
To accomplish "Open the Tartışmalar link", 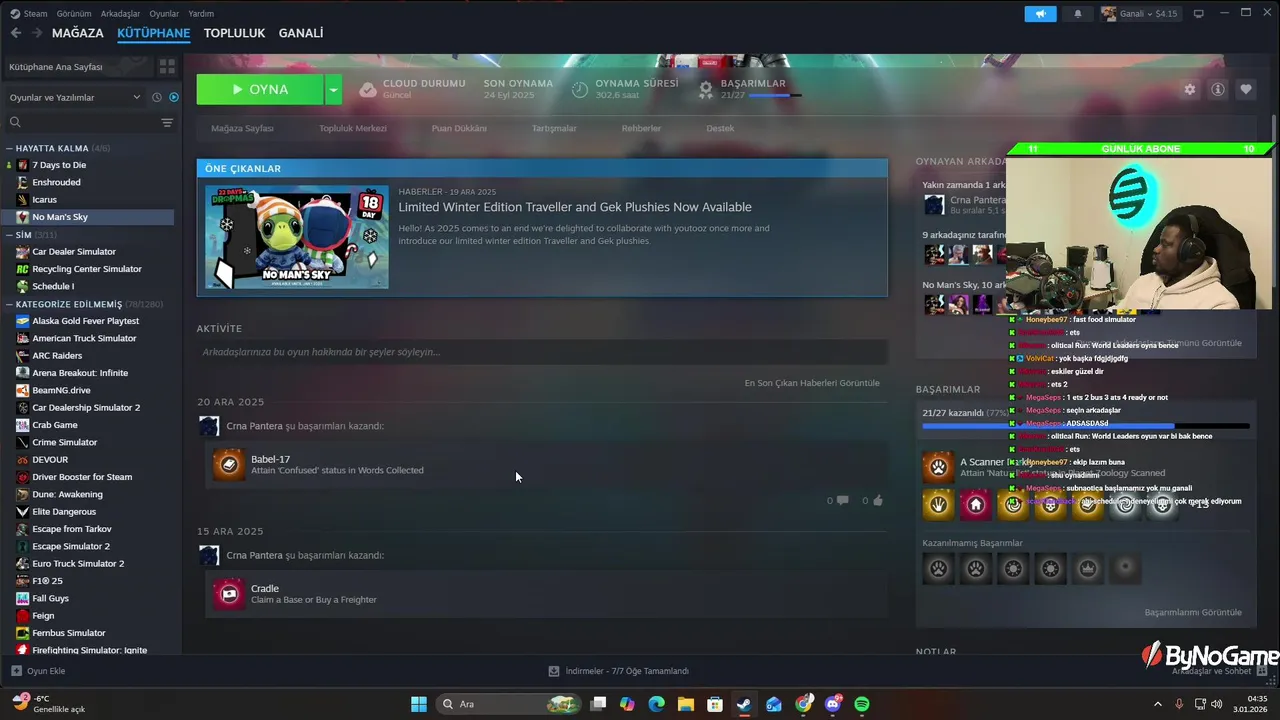I will tap(554, 128).
